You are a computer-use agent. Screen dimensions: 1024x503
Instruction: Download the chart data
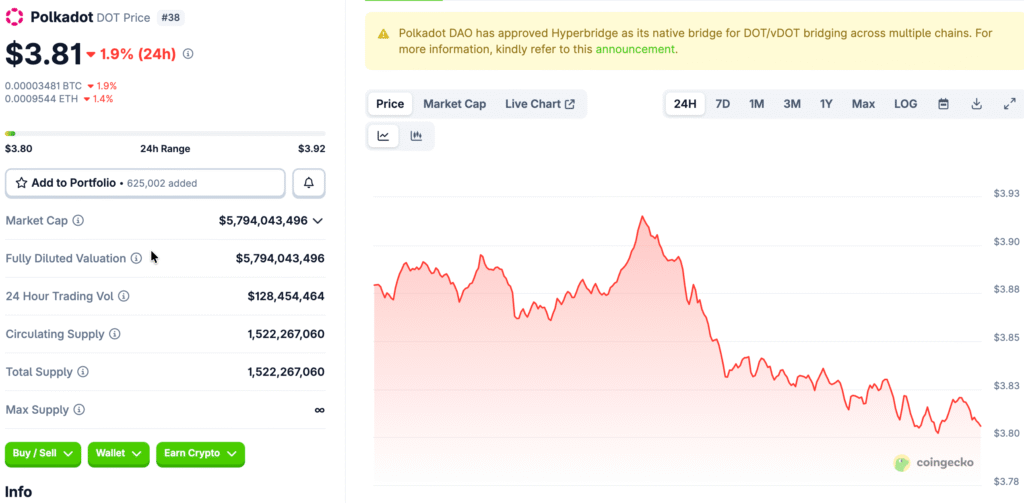point(976,104)
